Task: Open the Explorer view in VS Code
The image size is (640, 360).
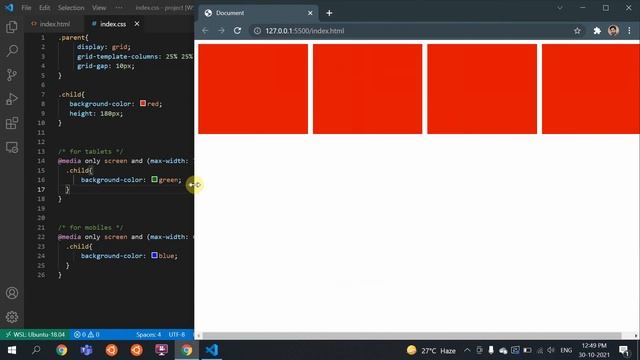Action: (12, 27)
